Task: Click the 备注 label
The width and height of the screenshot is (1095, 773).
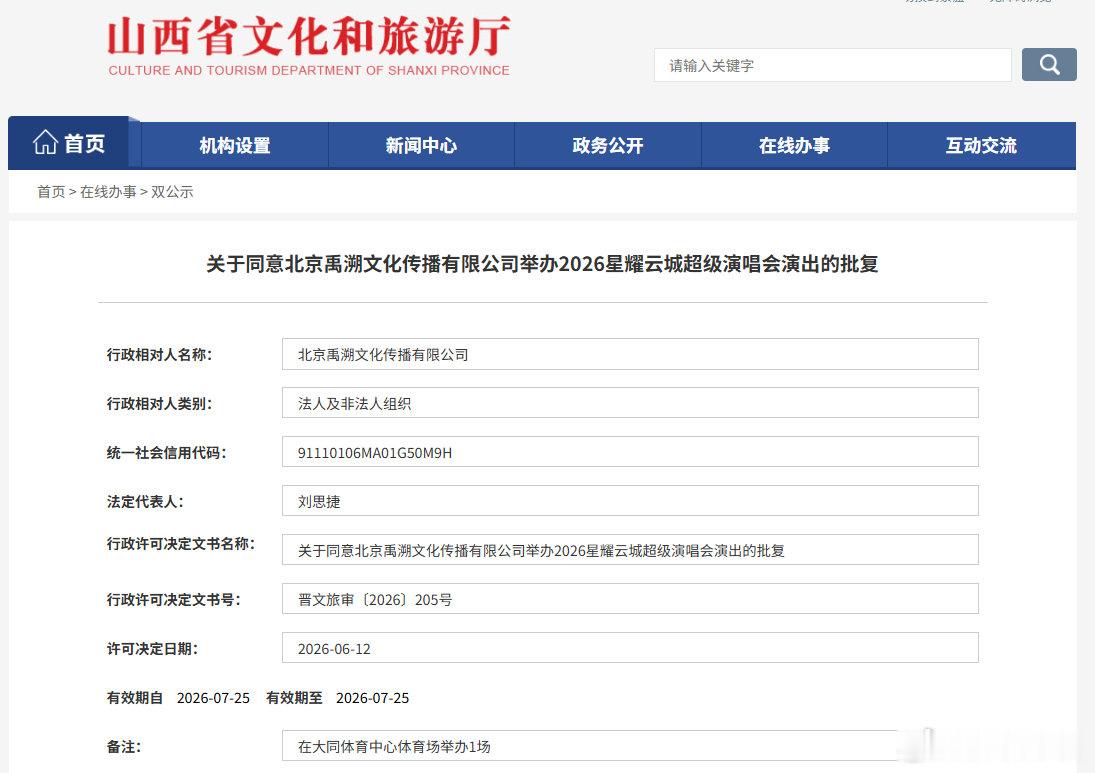Action: click(124, 746)
